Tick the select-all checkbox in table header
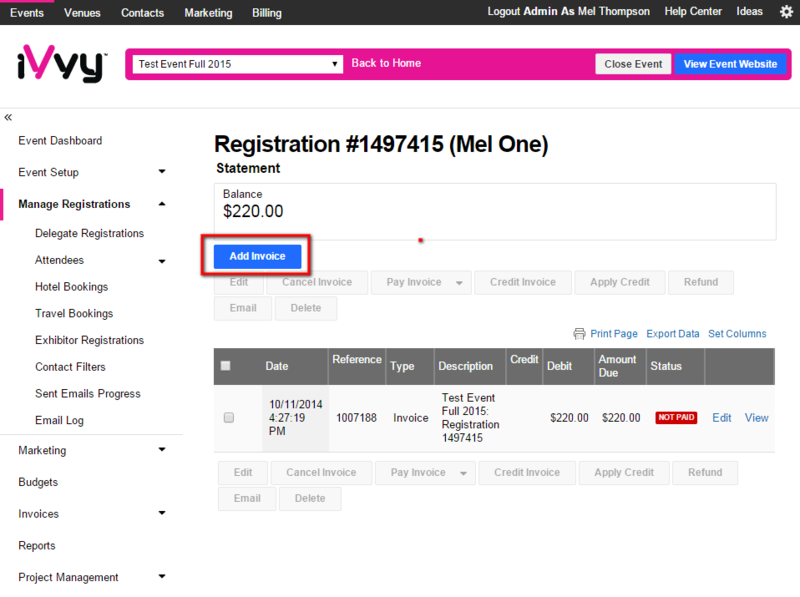 [x=226, y=366]
